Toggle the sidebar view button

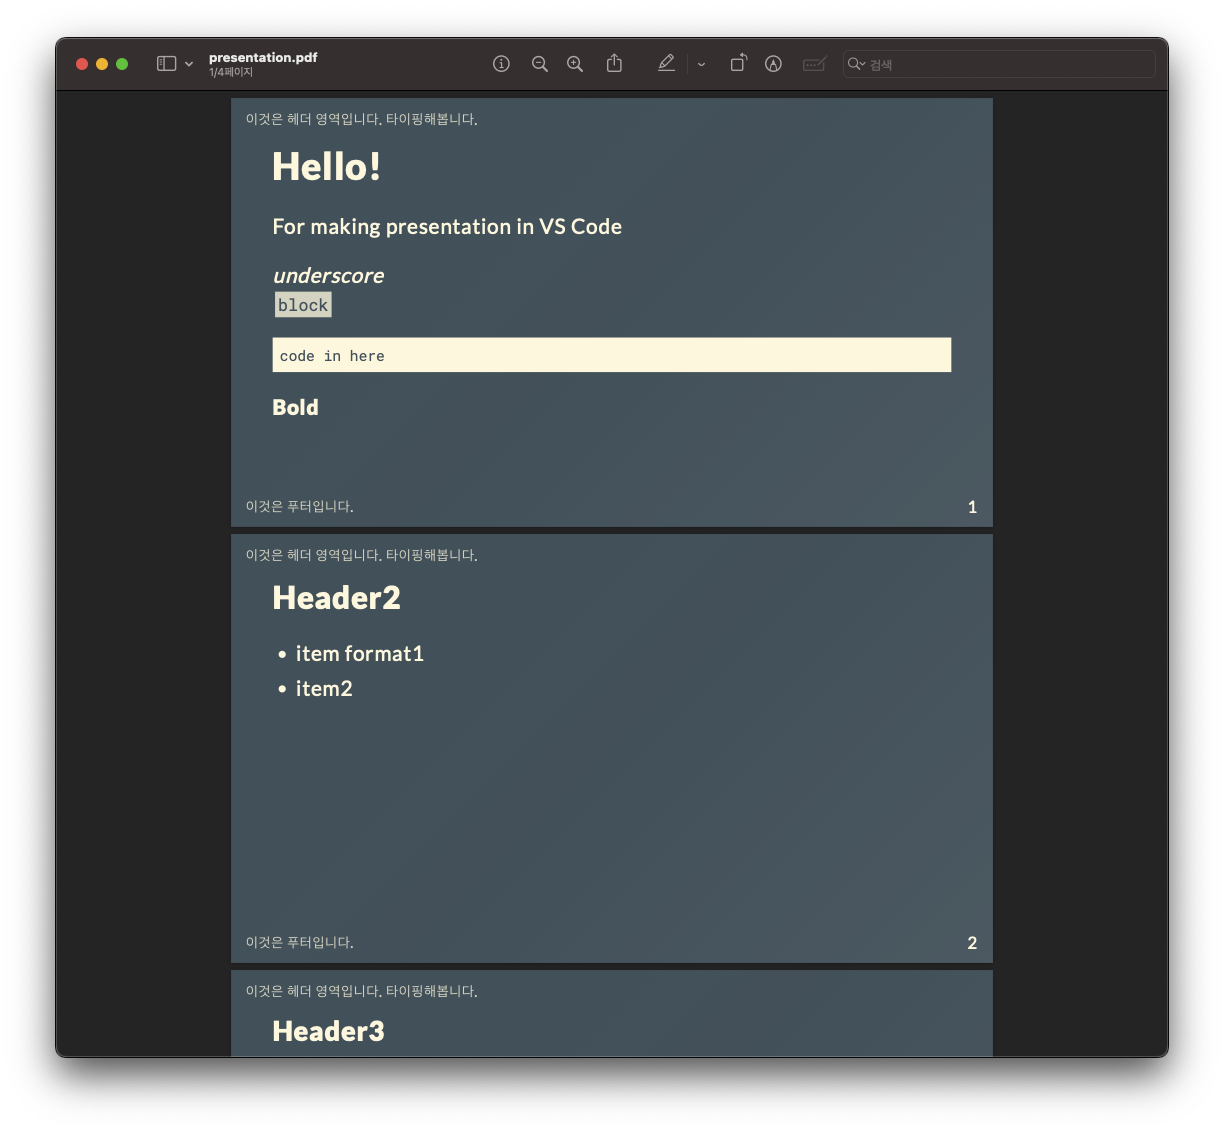[x=166, y=64]
